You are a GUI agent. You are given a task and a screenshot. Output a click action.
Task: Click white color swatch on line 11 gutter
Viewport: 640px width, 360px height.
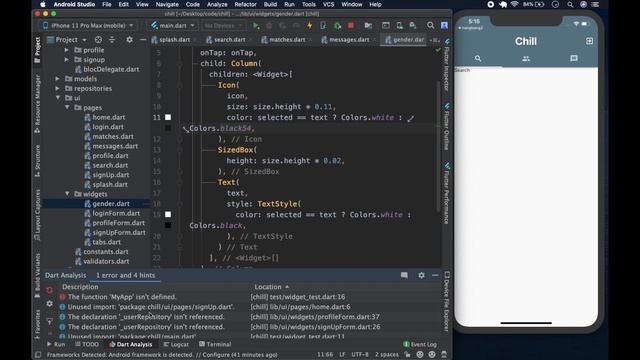coord(168,117)
